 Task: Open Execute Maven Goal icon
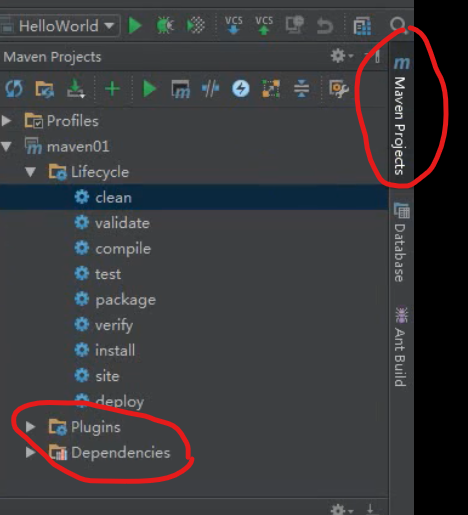[180, 89]
